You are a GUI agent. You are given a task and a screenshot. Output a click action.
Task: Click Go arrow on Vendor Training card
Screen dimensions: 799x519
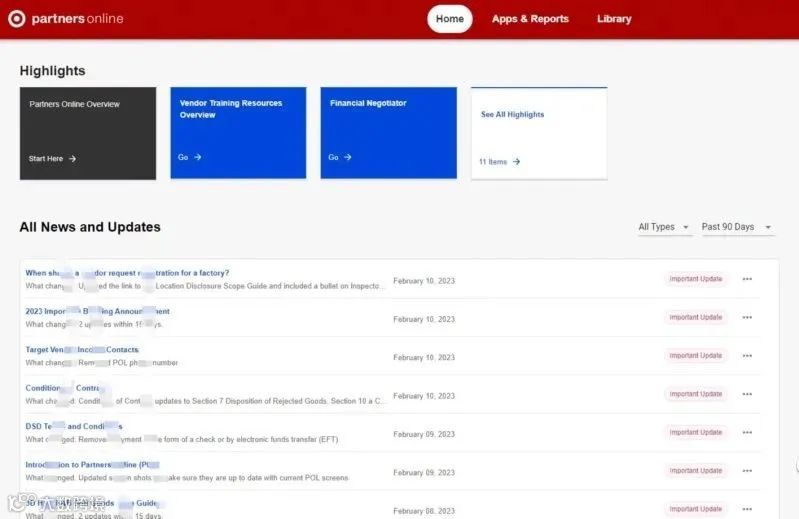coord(198,157)
